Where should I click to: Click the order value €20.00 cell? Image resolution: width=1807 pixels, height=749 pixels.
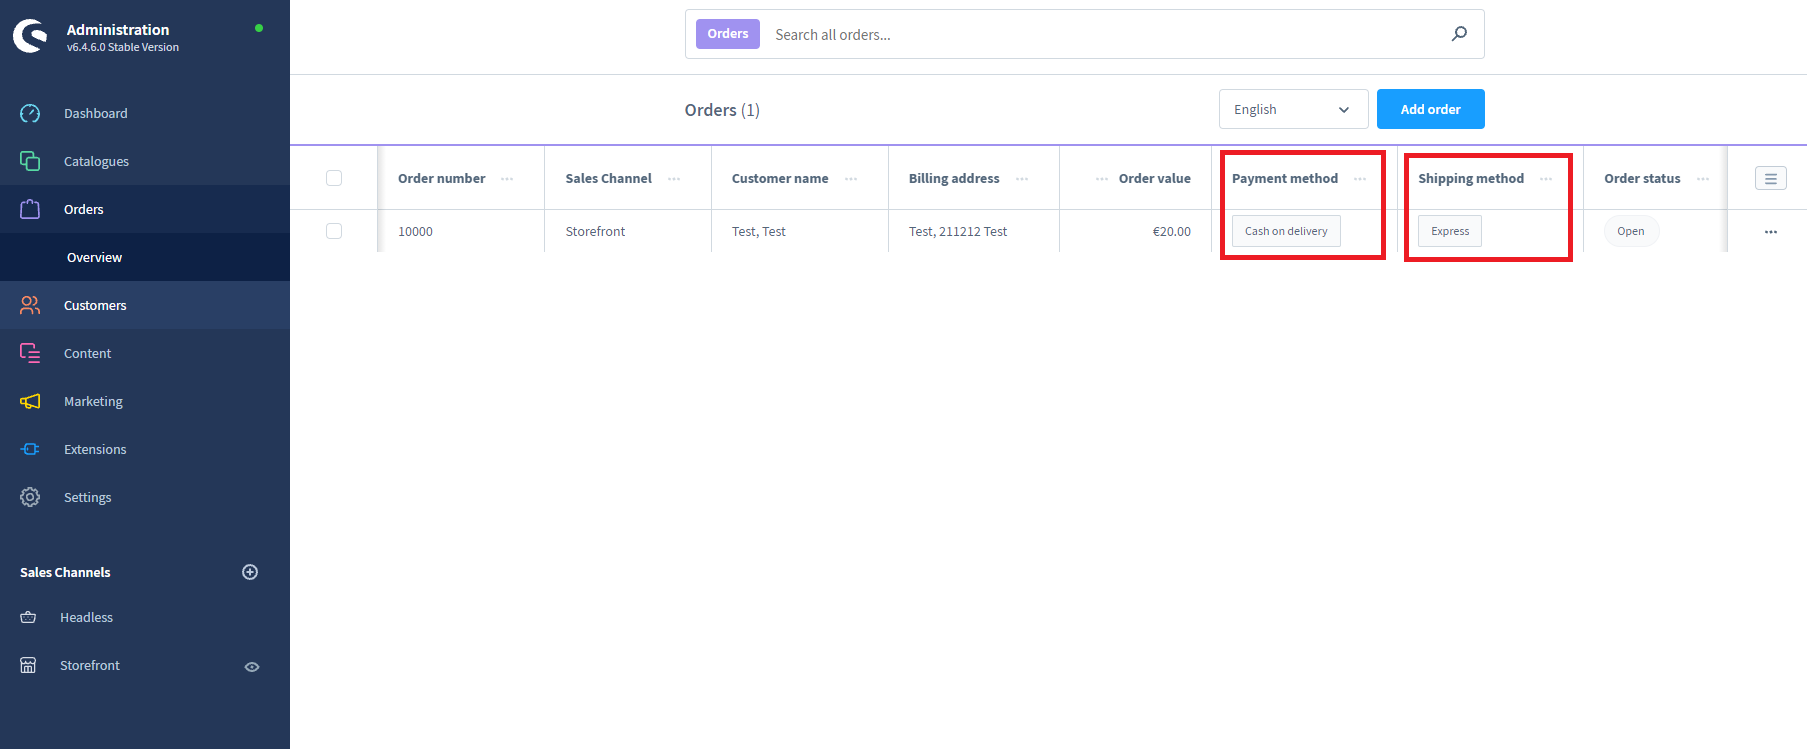[1172, 231]
